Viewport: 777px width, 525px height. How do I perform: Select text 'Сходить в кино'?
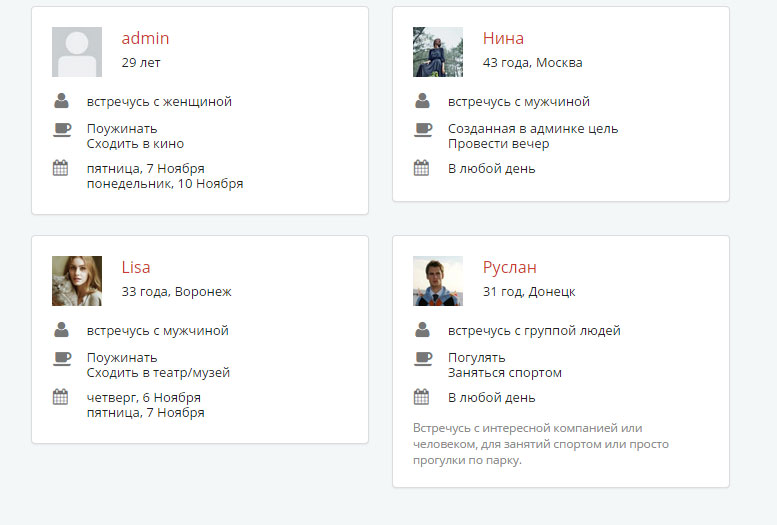click(135, 144)
